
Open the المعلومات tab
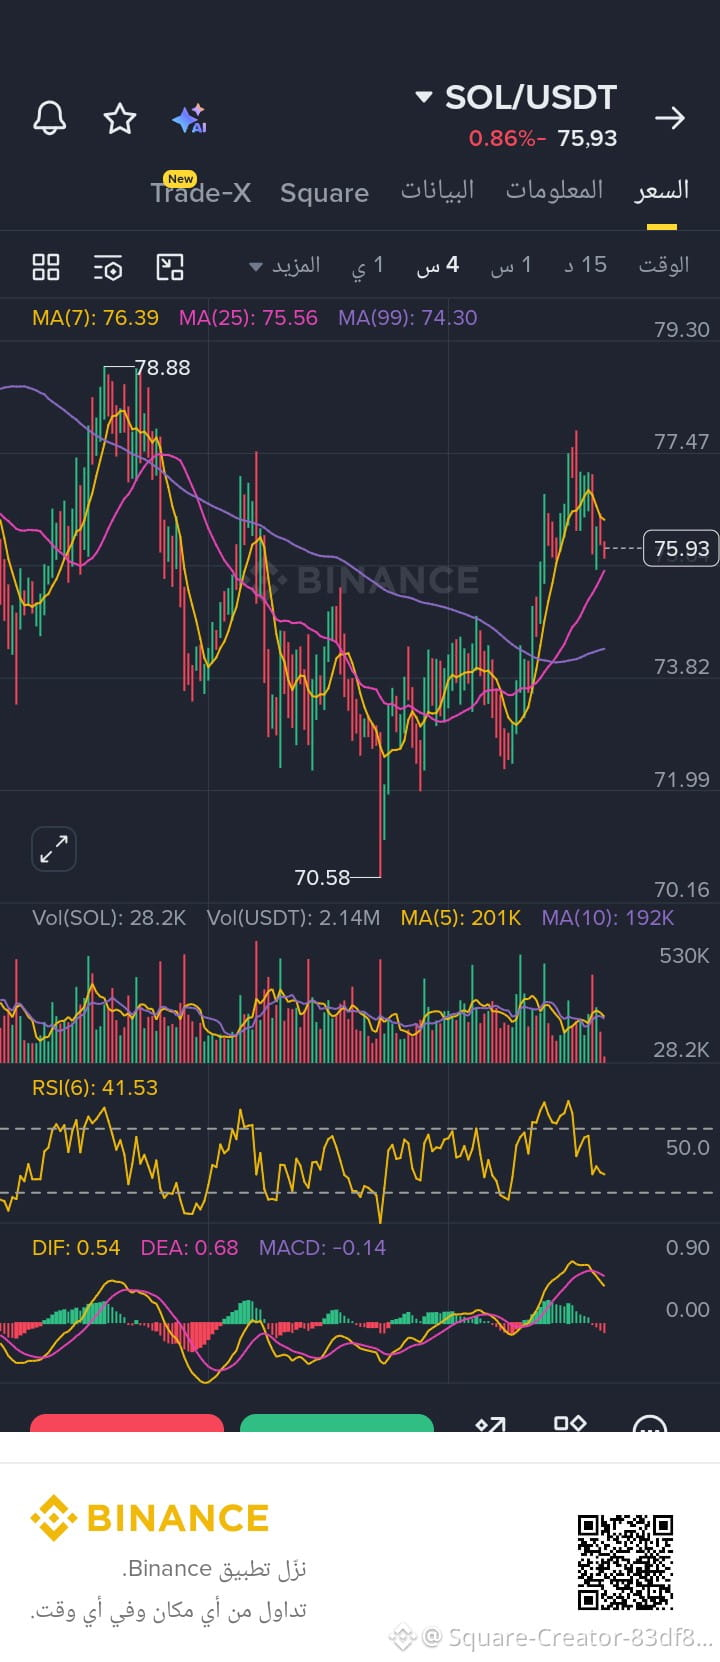point(554,190)
